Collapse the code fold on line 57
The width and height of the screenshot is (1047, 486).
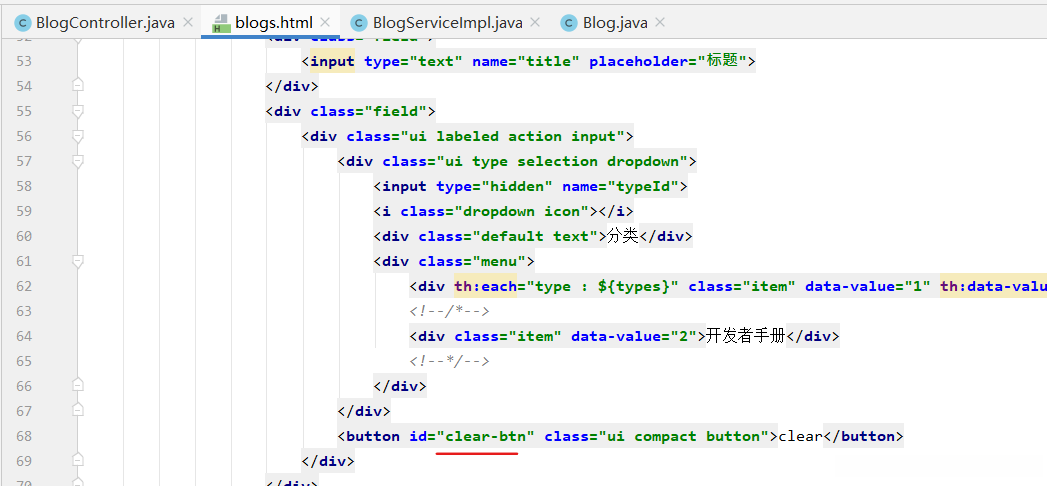coord(78,161)
